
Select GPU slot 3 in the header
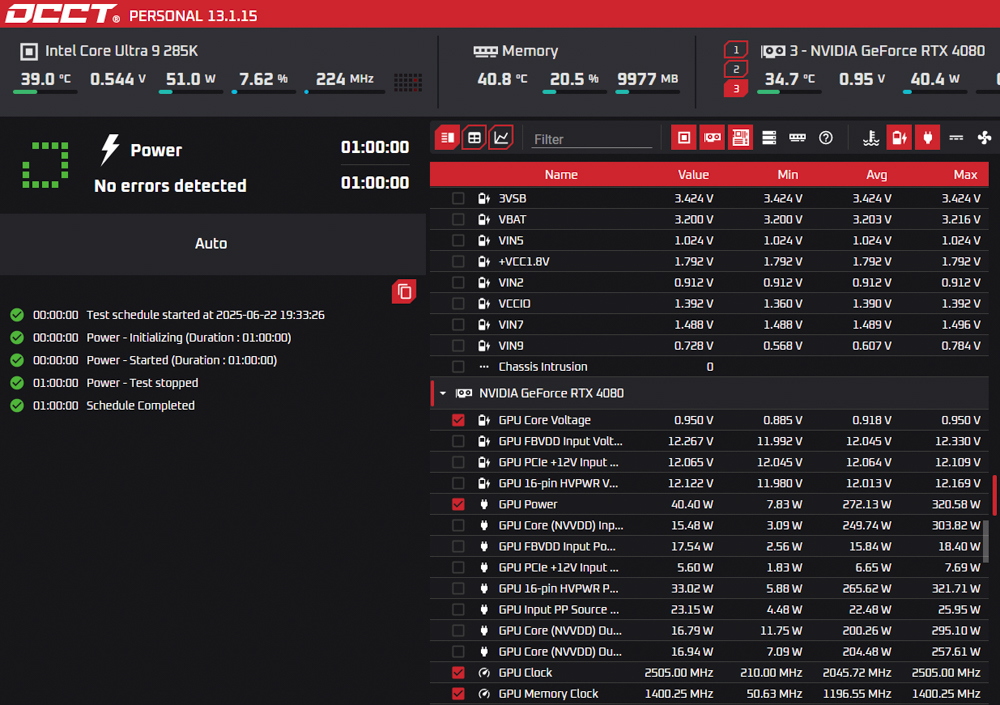pos(736,89)
